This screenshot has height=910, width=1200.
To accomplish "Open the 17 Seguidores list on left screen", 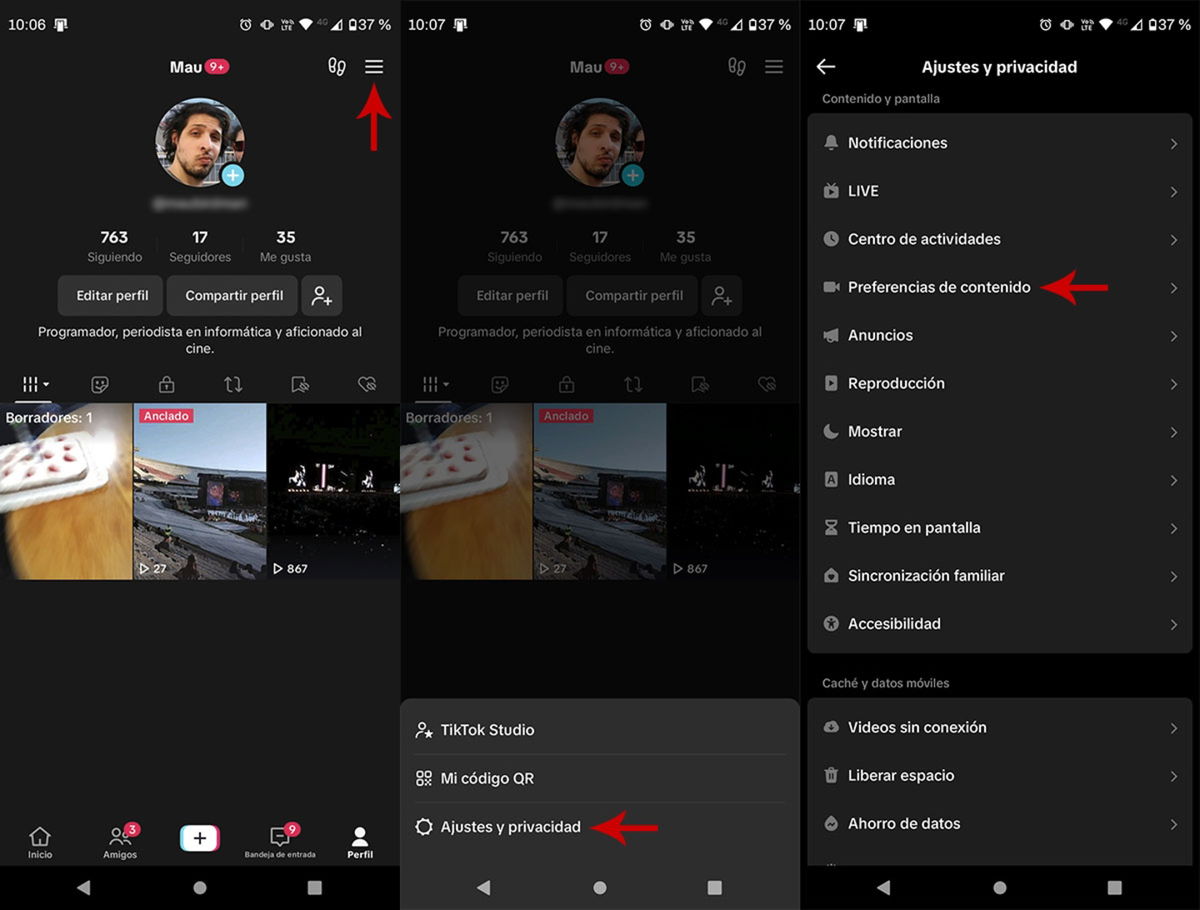I will (200, 246).
